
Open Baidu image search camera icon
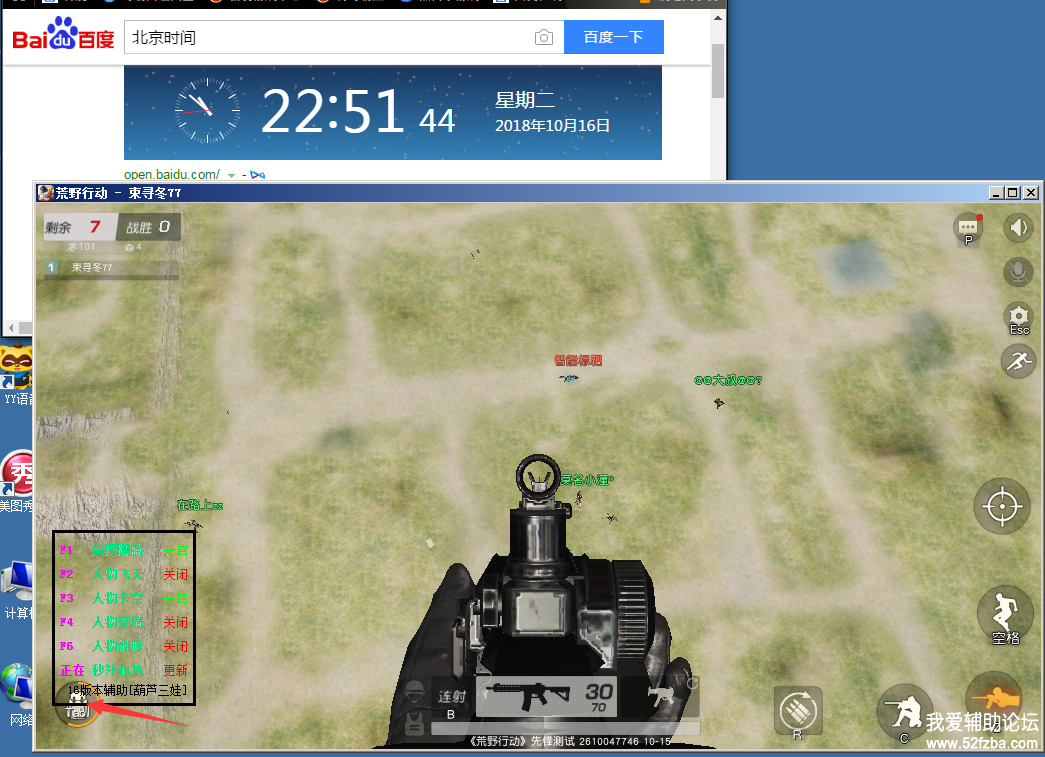point(544,37)
